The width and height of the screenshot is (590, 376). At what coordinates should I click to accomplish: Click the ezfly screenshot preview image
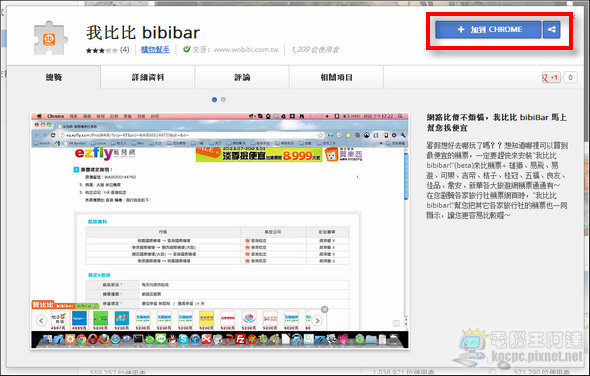(220, 230)
